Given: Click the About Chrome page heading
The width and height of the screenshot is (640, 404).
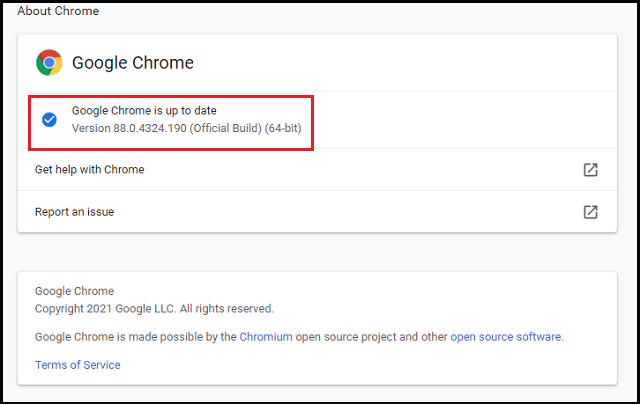Looking at the screenshot, I should (x=58, y=11).
